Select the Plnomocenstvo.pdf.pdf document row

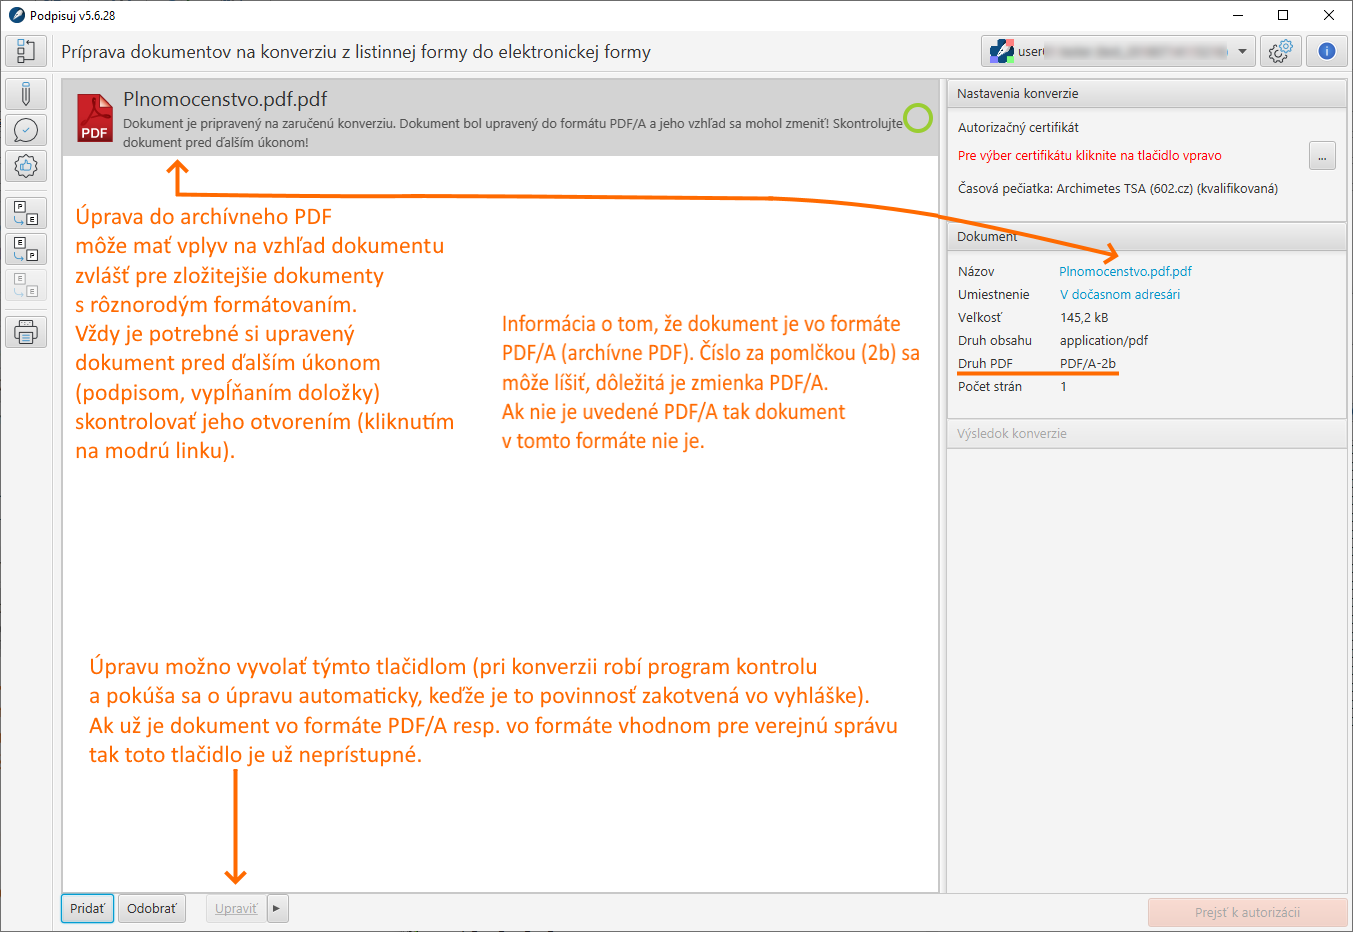(x=500, y=118)
